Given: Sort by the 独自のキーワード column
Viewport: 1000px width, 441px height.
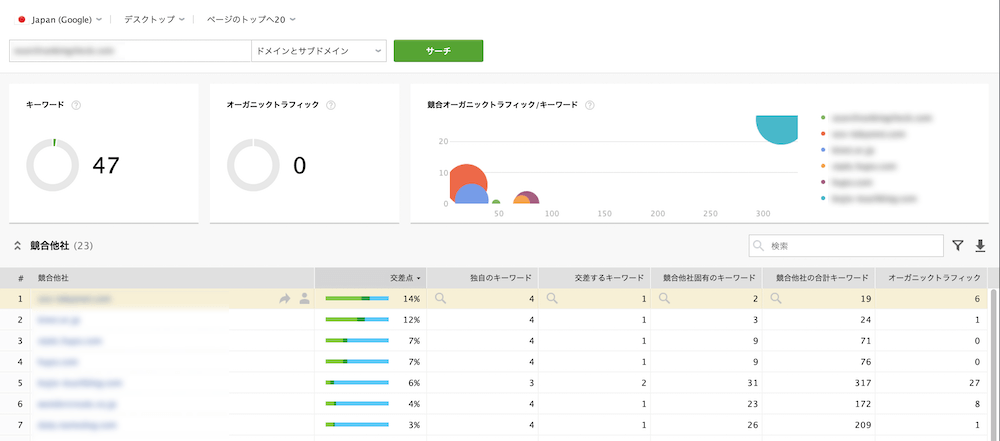Looking at the screenshot, I should tap(483, 278).
